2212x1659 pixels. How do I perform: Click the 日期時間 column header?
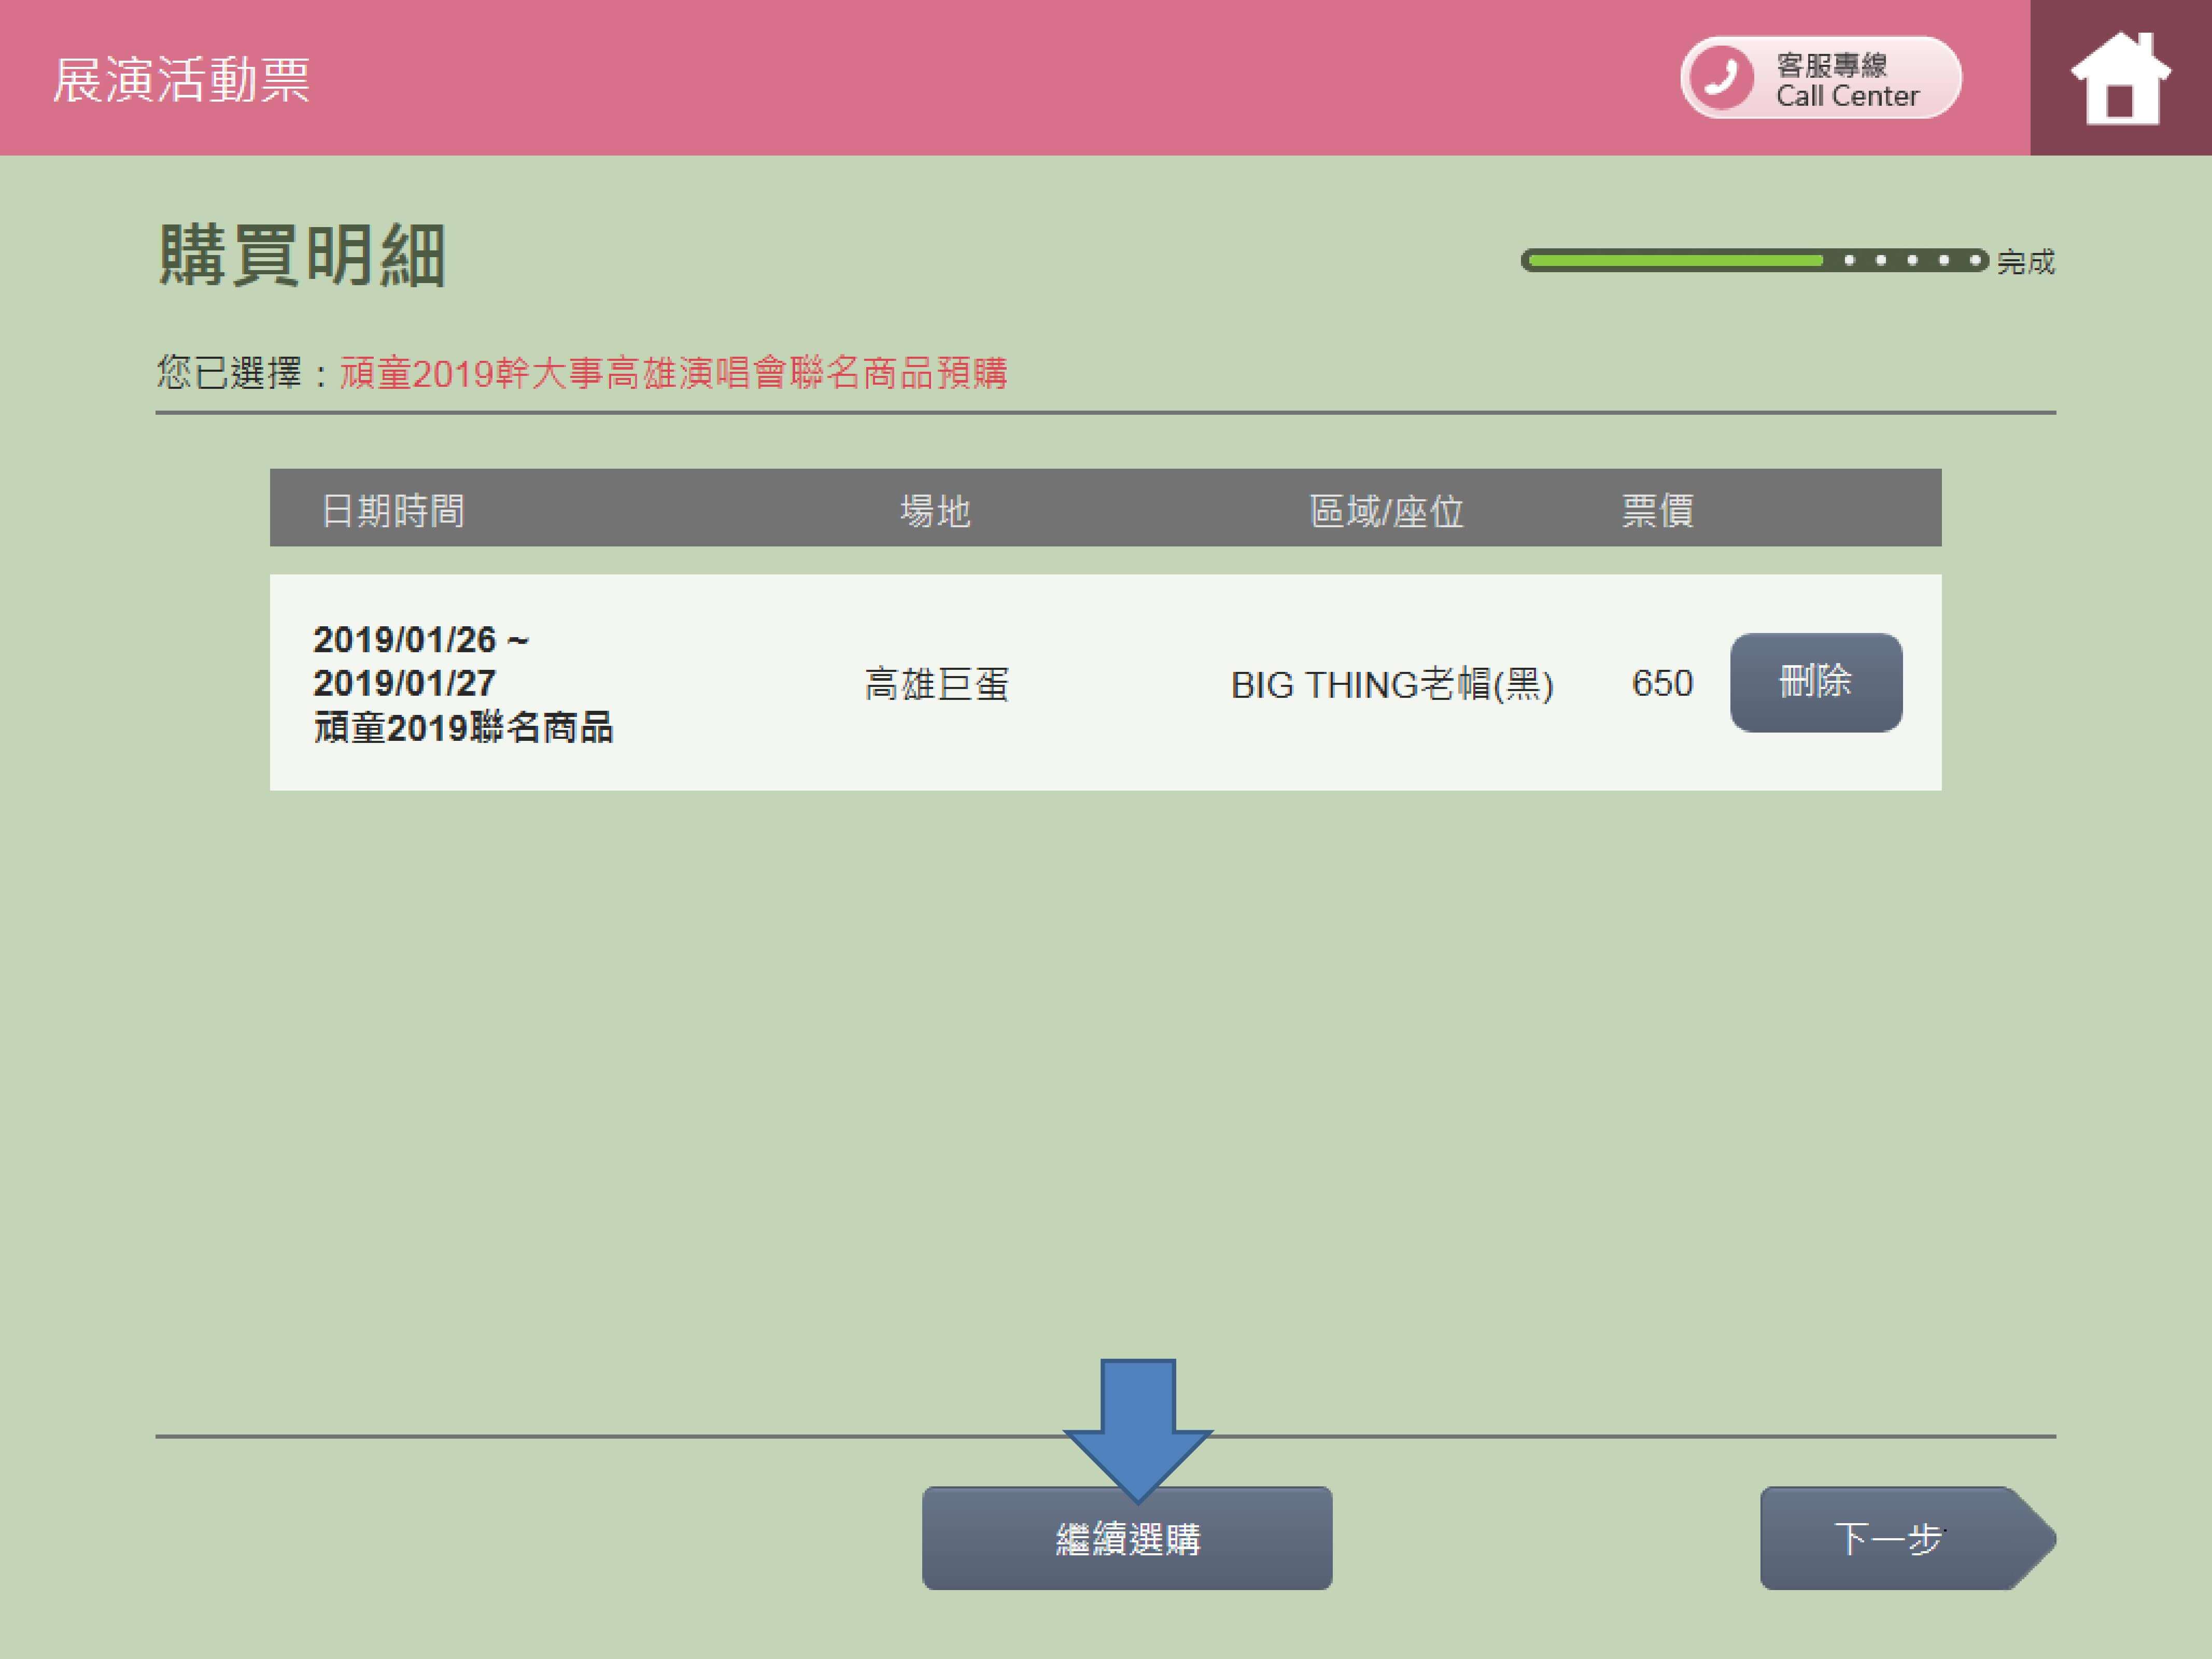point(392,510)
